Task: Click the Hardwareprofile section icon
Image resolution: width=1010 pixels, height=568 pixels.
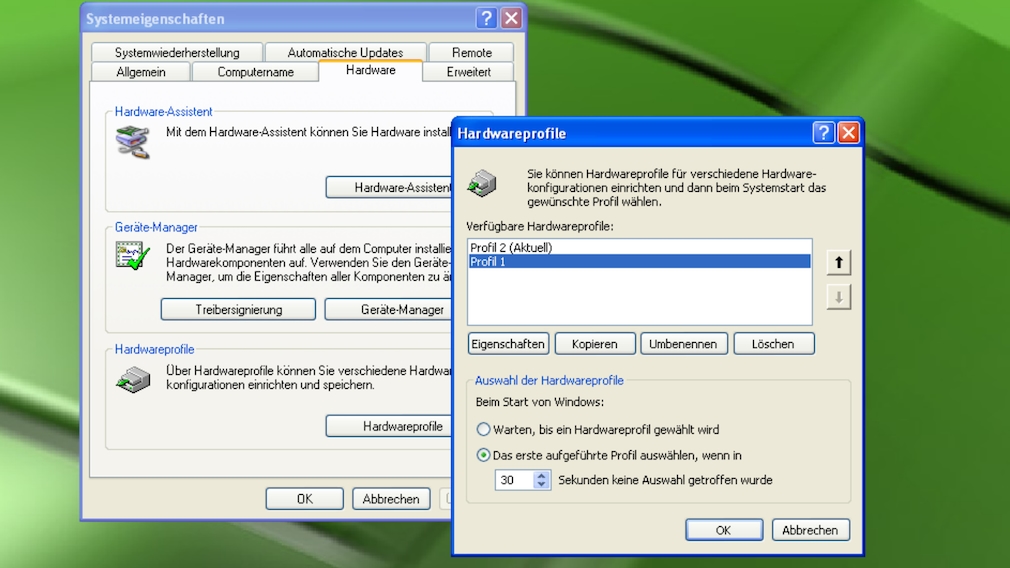Action: tap(132, 379)
